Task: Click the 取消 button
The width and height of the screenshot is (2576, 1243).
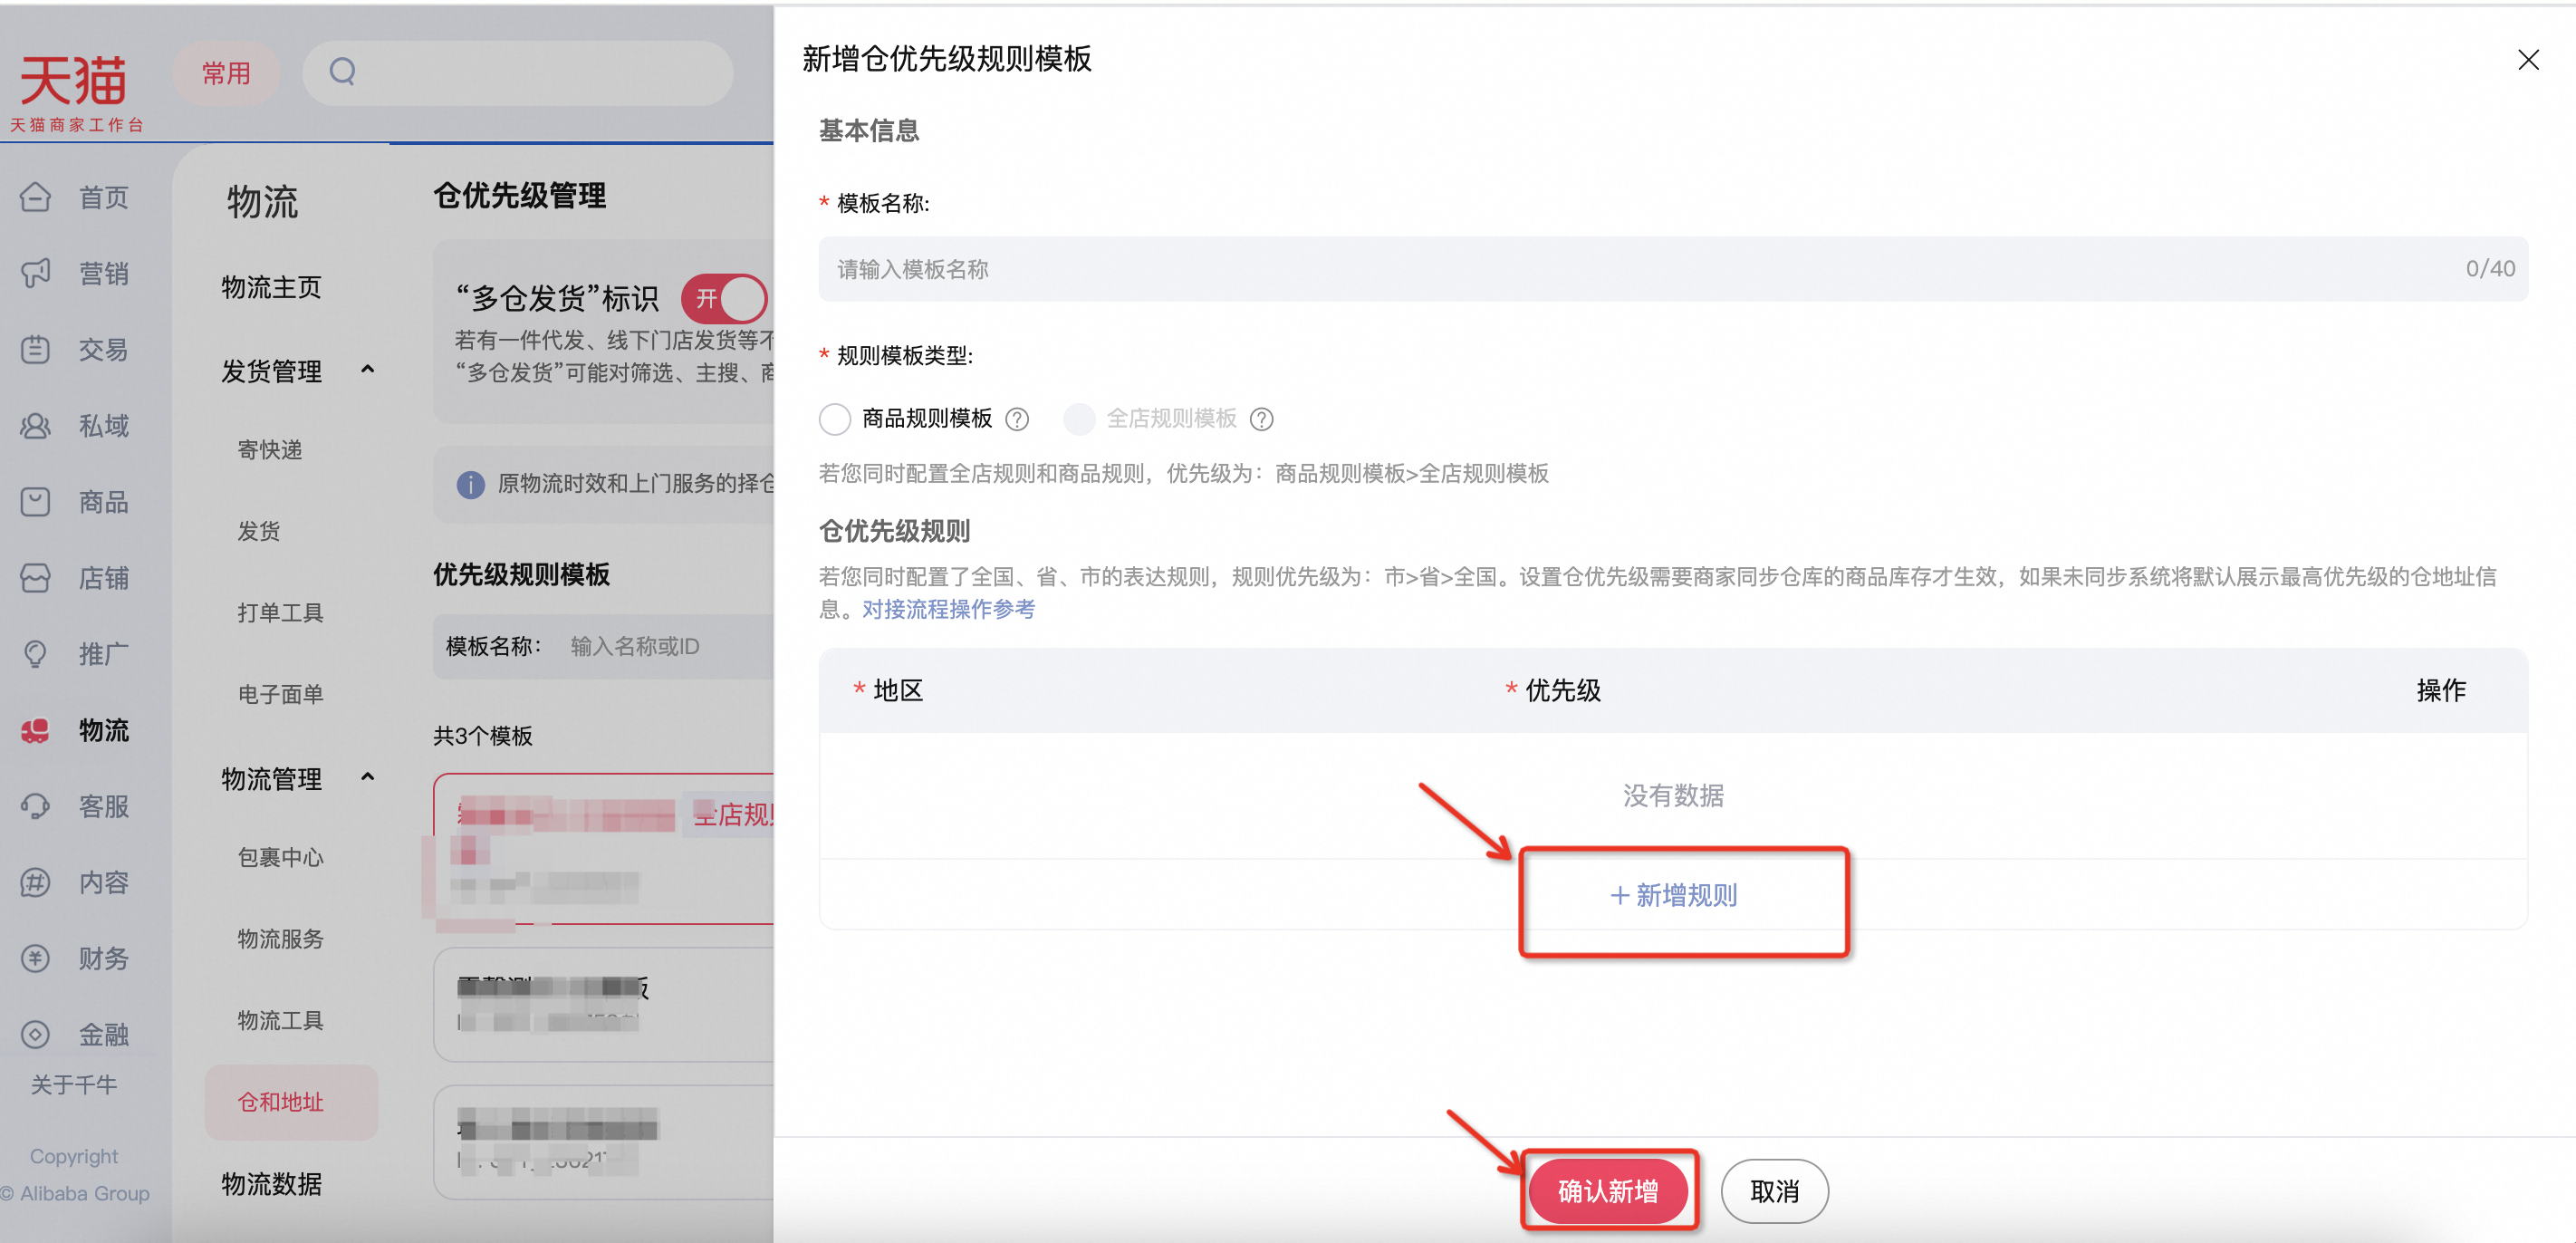Action: pyautogui.click(x=1774, y=1191)
